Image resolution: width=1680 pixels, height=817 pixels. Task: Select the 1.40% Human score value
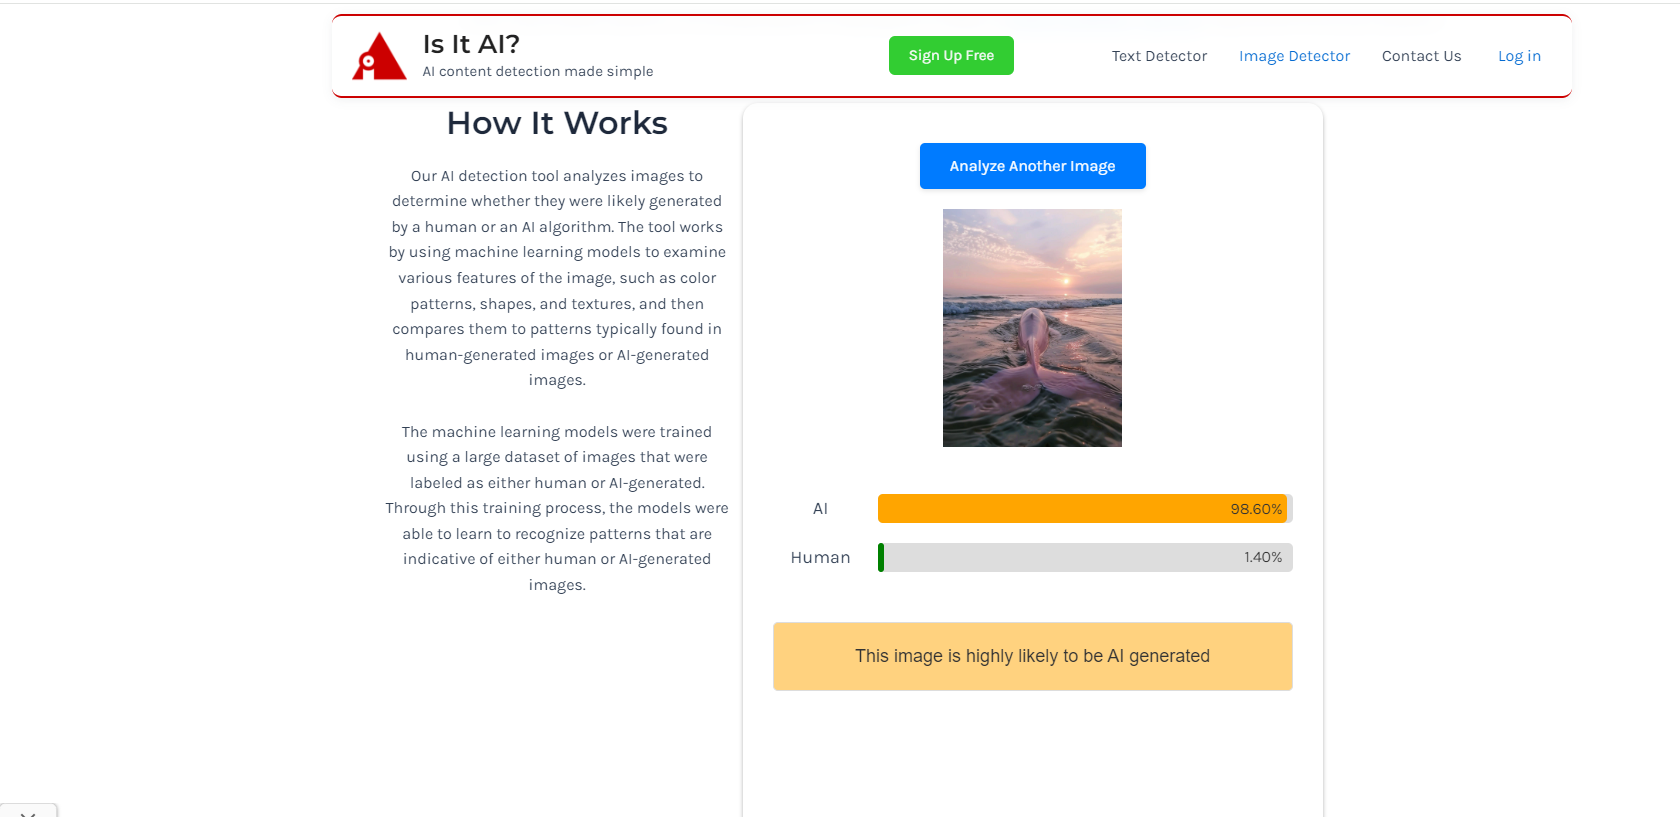1263,558
